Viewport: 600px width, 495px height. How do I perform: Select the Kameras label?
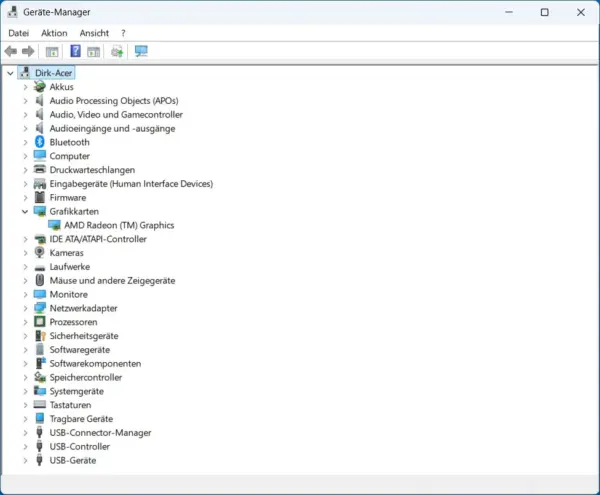(66, 252)
